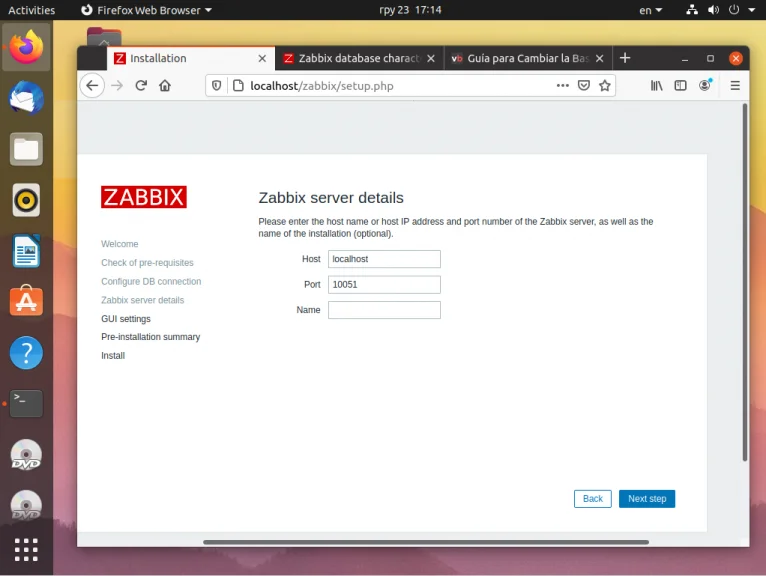Open page actions three-dot menu
766x576 pixels.
click(x=563, y=85)
